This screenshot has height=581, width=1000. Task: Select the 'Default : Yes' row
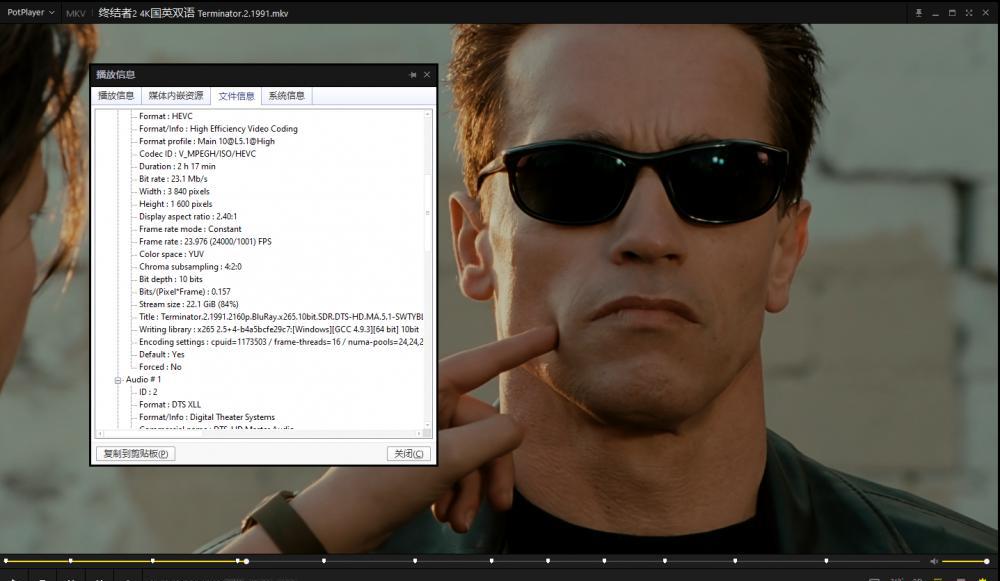[161, 355]
